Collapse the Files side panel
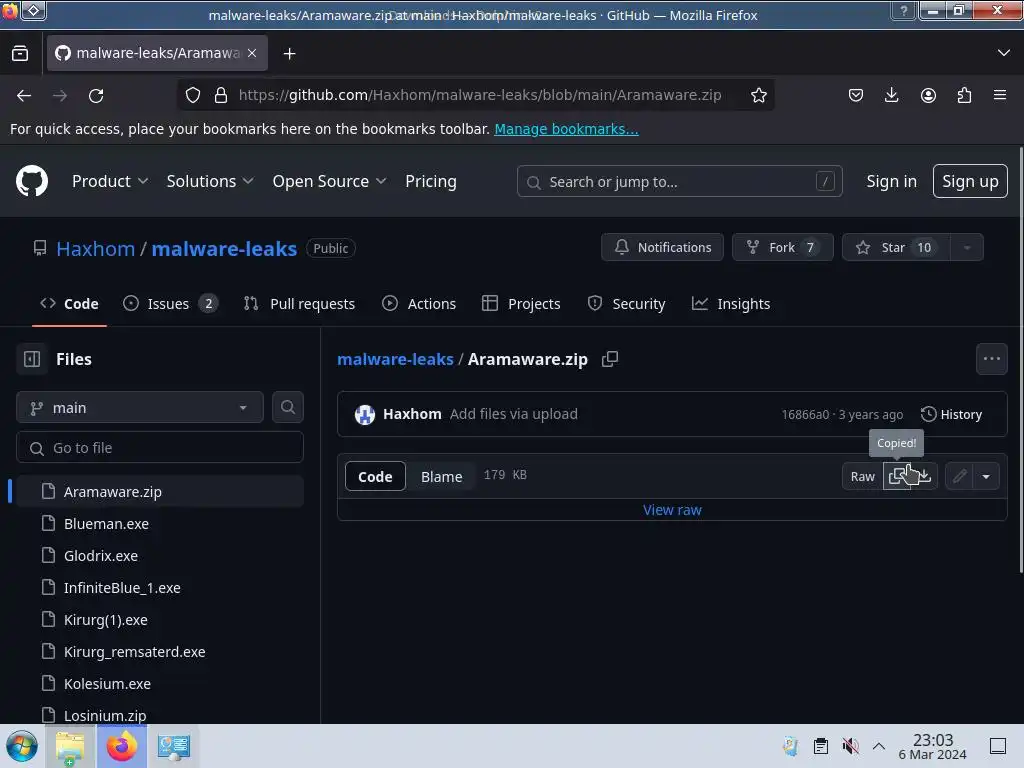The height and width of the screenshot is (768, 1024). 32,359
